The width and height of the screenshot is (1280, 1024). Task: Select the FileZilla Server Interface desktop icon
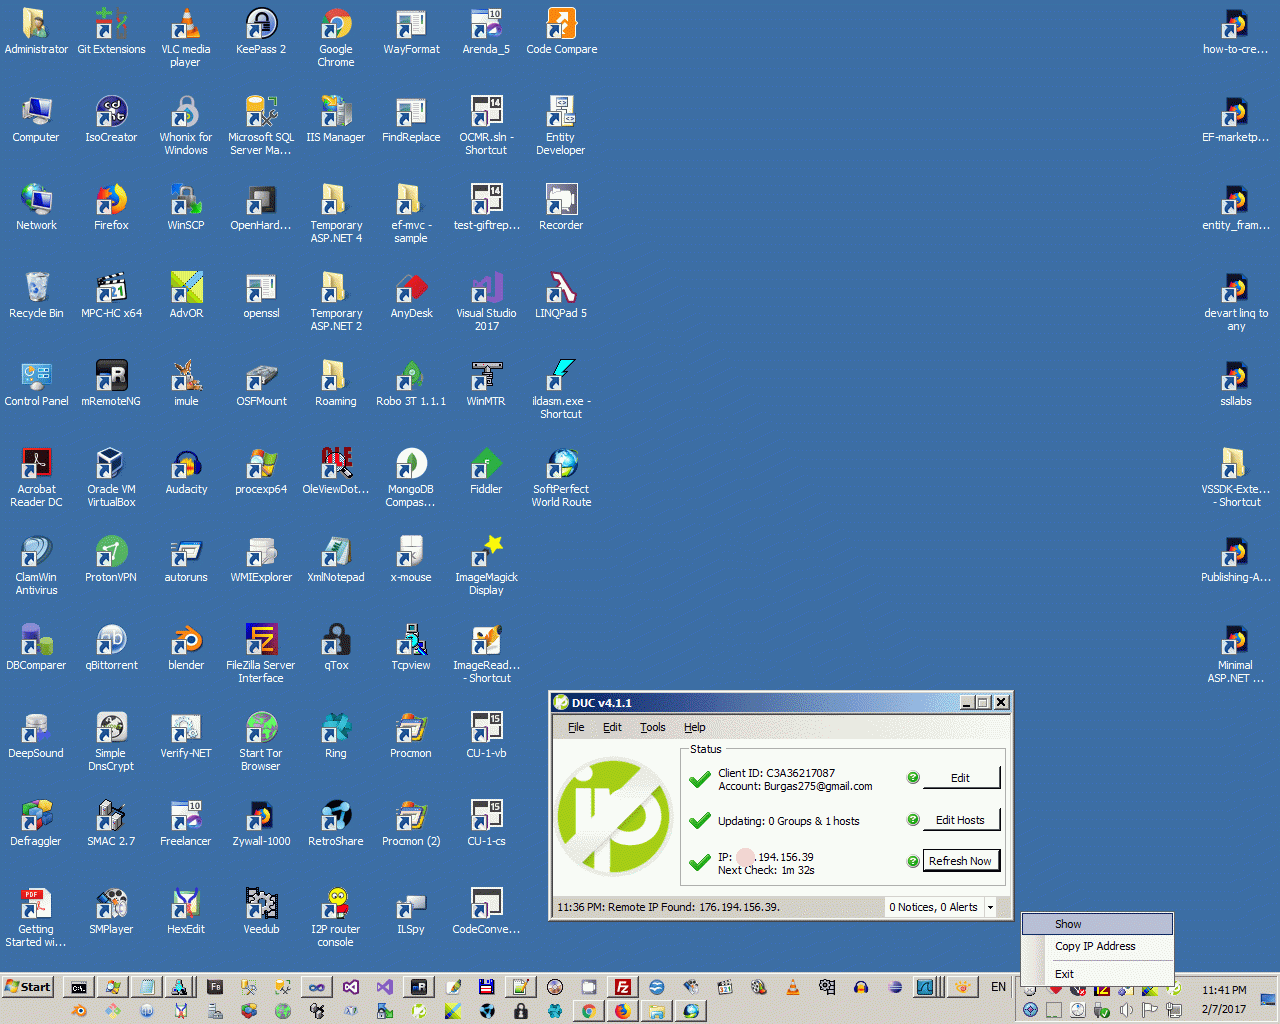[x=261, y=654]
